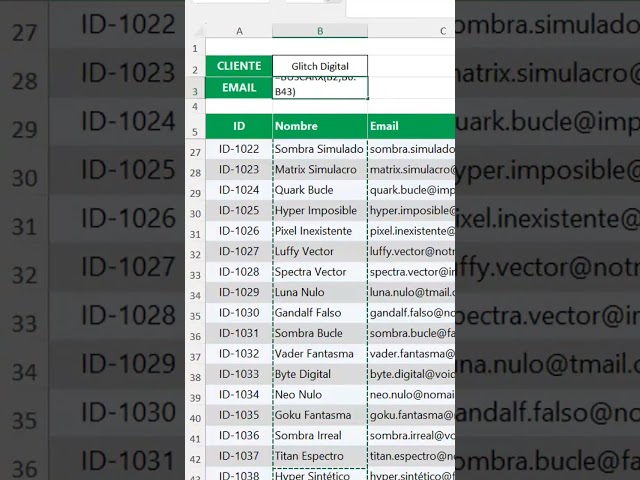The image size is (640, 480).
Task: Click name cell Luffy Vector
Action: coord(320,251)
